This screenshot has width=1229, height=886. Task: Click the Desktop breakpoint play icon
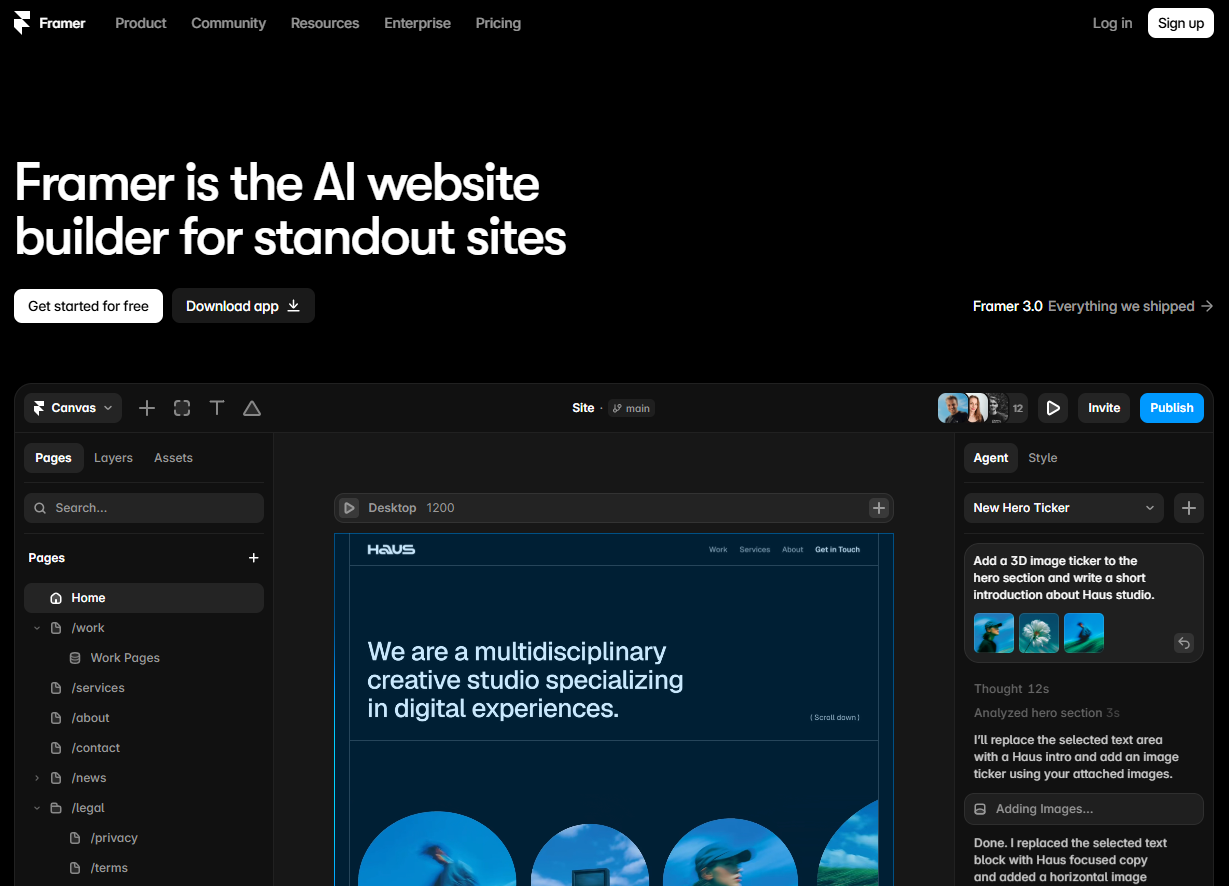coord(349,508)
